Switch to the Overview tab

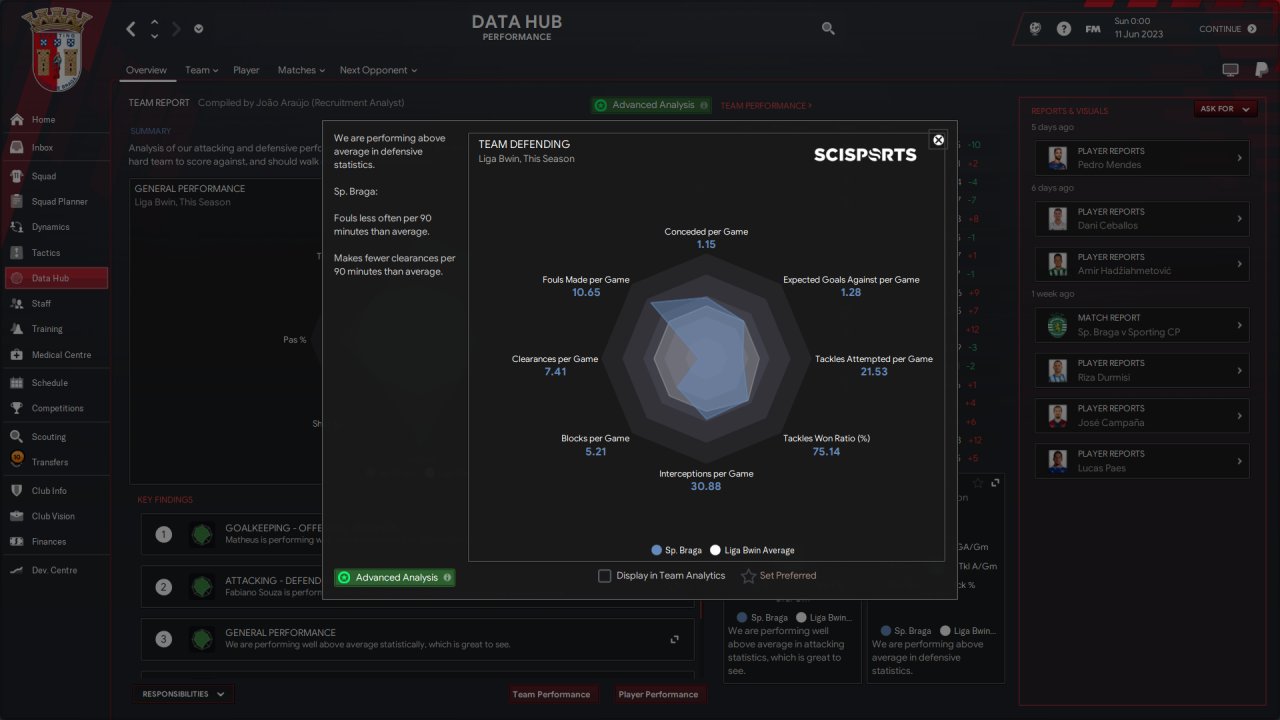click(x=146, y=70)
